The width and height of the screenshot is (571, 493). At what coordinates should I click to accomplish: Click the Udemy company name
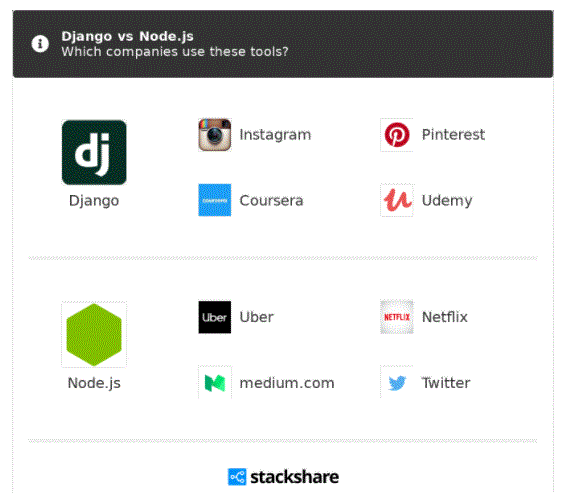click(x=447, y=201)
